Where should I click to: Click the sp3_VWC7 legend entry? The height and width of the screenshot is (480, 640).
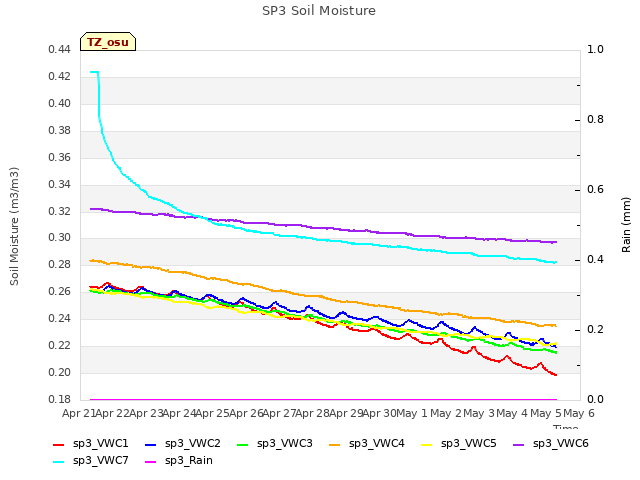pyautogui.click(x=91, y=461)
